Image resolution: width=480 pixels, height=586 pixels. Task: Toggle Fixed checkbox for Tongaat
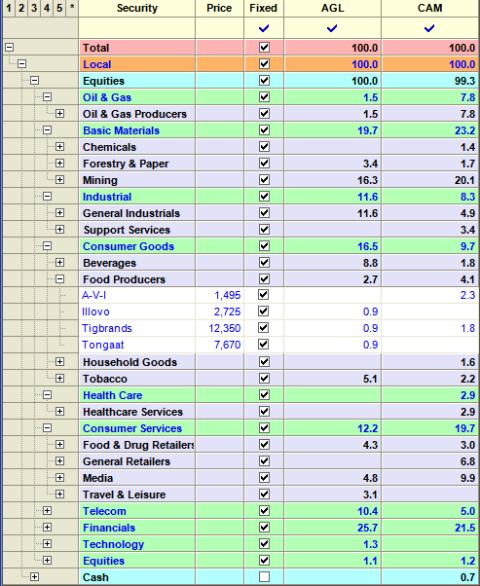coord(264,344)
